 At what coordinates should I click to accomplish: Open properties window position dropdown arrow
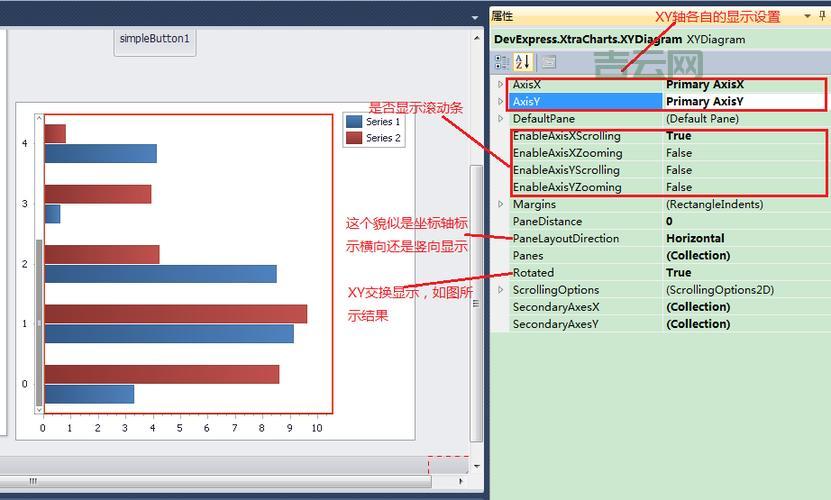pyautogui.click(x=804, y=16)
